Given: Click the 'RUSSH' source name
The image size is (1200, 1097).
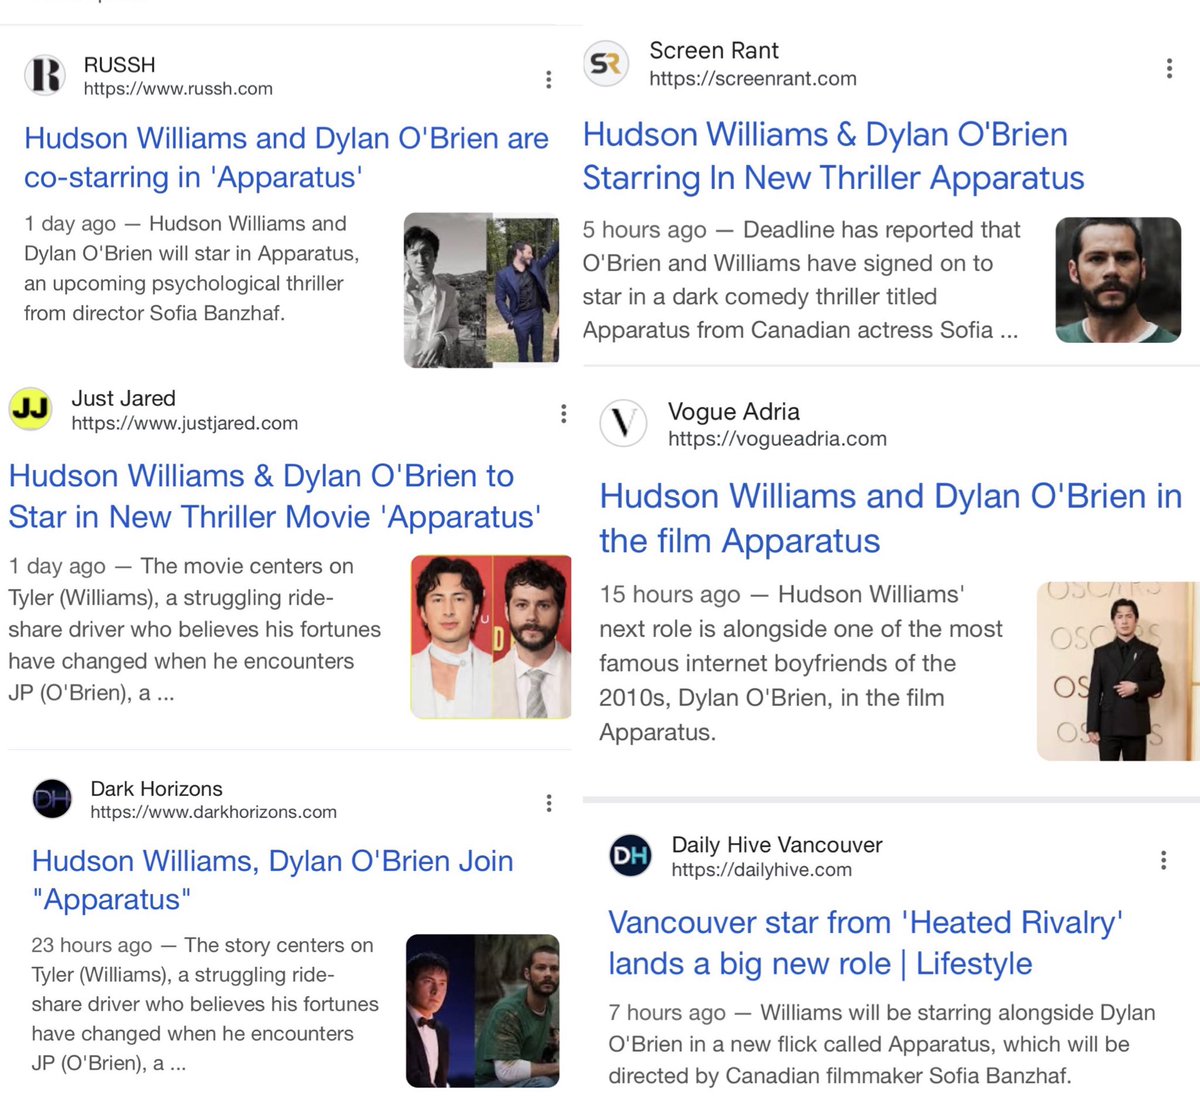Looking at the screenshot, I should [x=120, y=65].
